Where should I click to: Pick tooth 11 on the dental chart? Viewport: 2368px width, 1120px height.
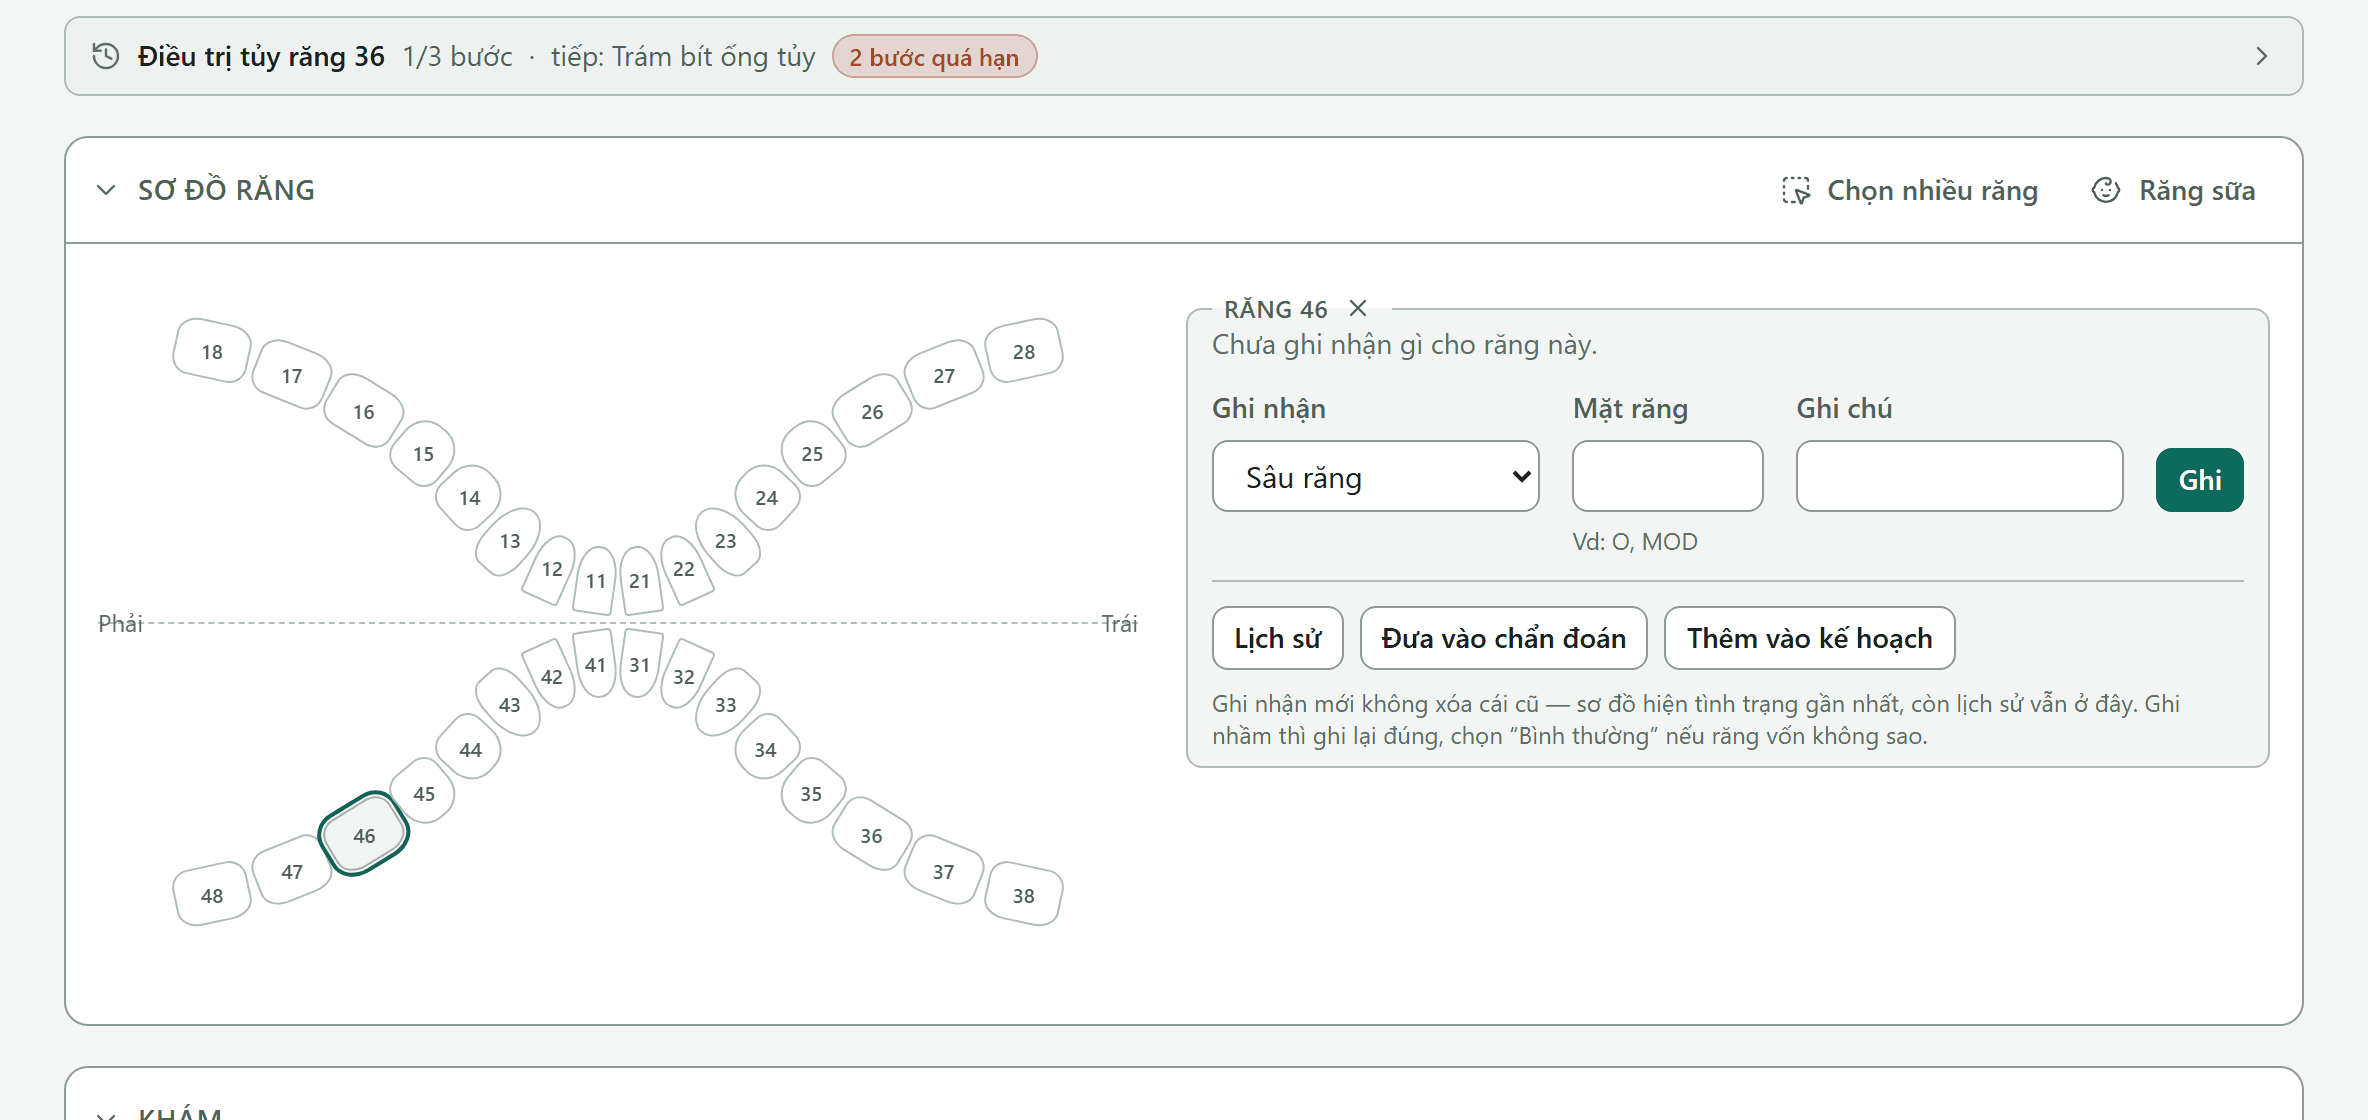tap(595, 580)
